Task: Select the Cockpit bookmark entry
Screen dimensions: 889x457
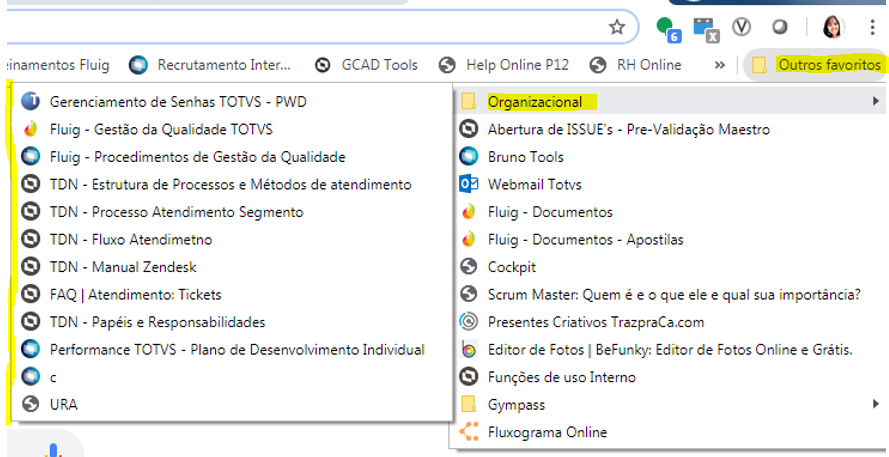Action: pyautogui.click(x=511, y=267)
